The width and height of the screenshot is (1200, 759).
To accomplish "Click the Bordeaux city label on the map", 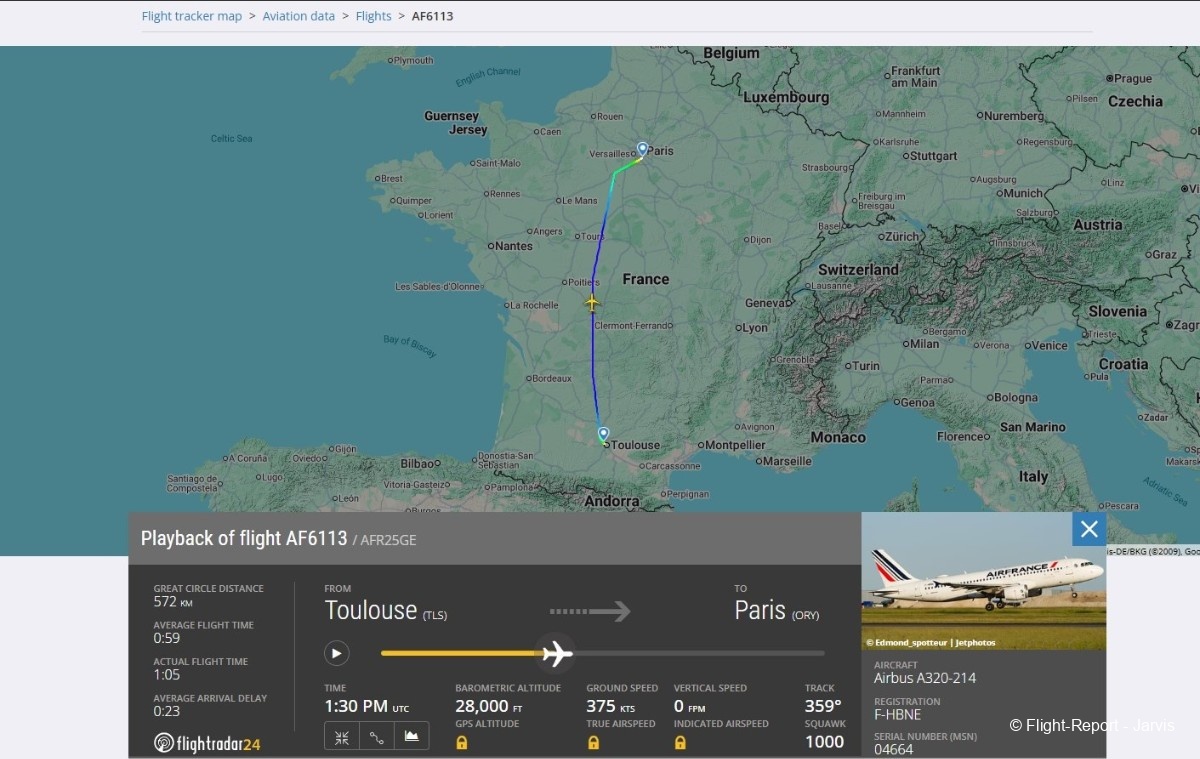I will pyautogui.click(x=551, y=378).
